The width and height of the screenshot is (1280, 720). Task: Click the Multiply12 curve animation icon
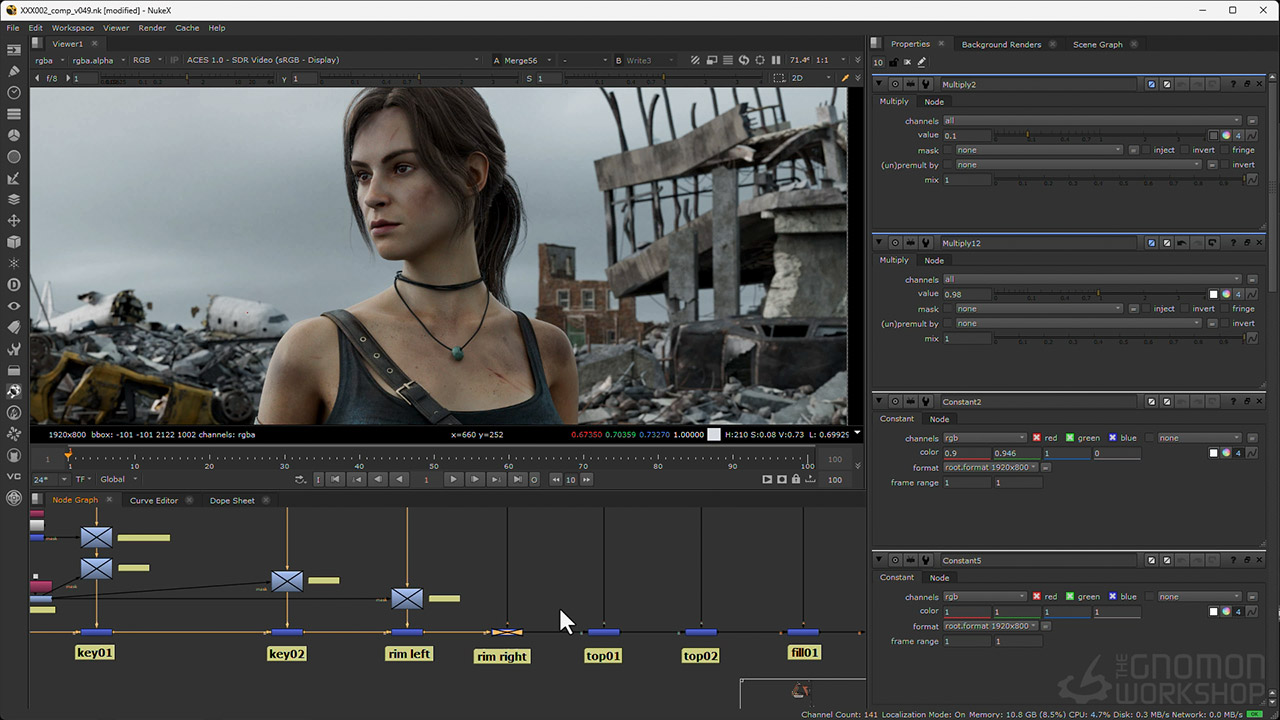[x=1250, y=294]
